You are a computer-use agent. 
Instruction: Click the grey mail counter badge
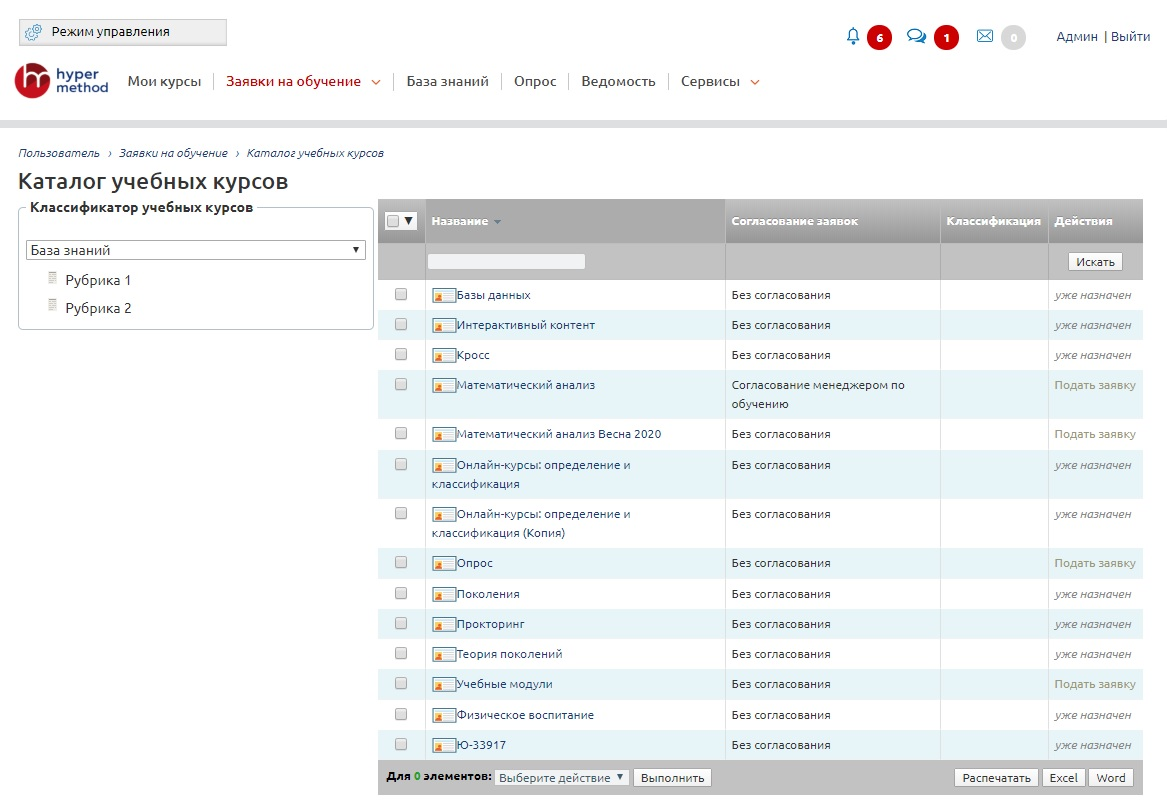(x=1013, y=37)
